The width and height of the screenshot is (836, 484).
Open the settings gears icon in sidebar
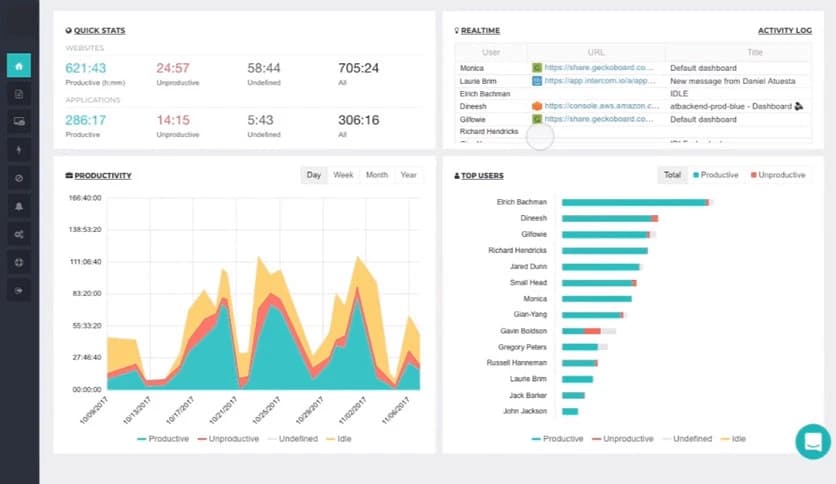click(19, 234)
